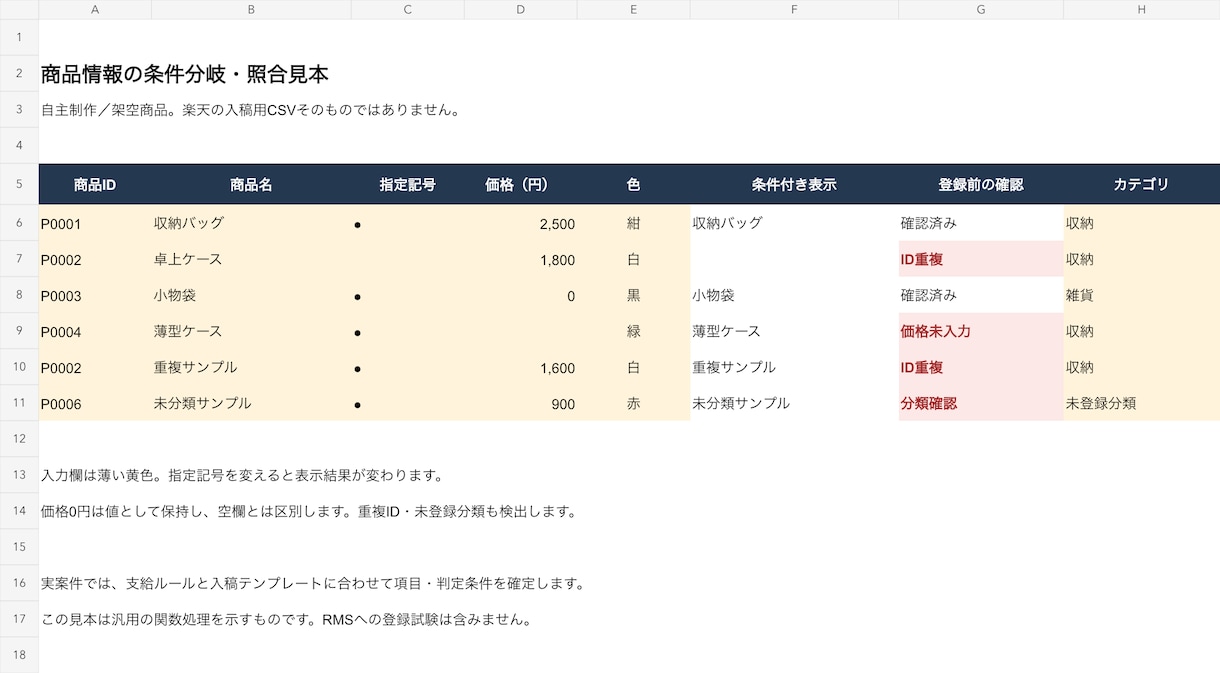The width and height of the screenshot is (1220, 673).
Task: Select price cell 0 in 小物袋 row
Action: tap(521, 295)
